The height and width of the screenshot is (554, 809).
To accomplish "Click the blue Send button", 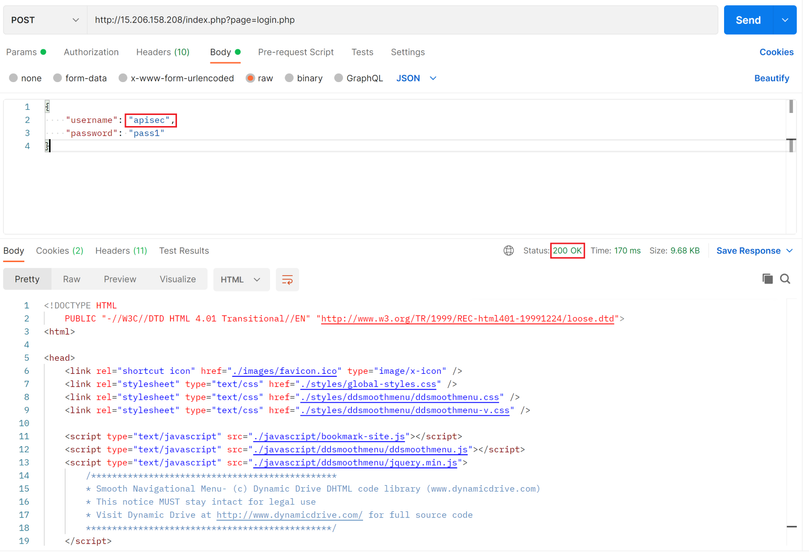I will 748,20.
